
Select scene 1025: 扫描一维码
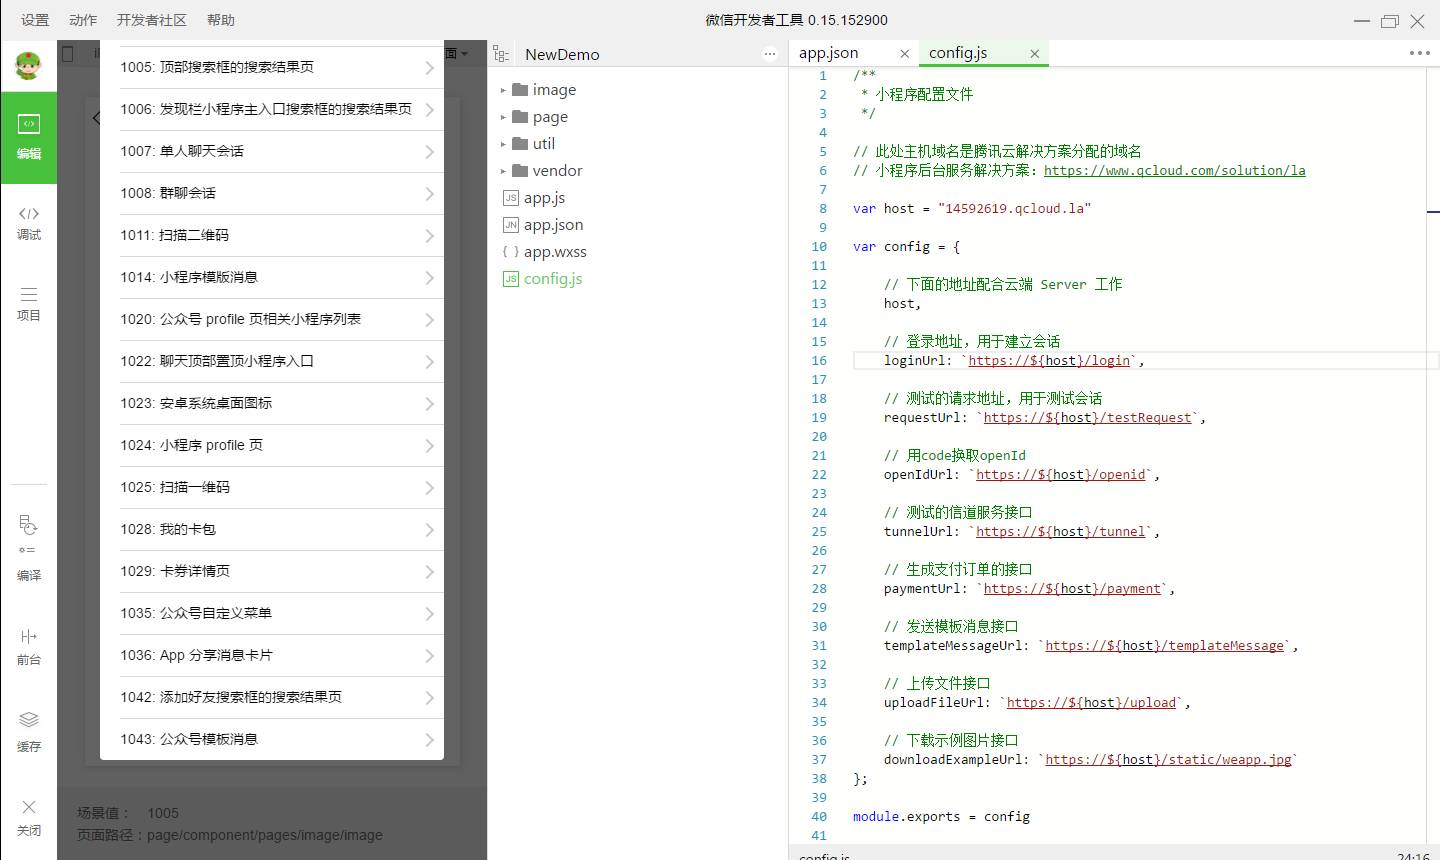click(272, 487)
